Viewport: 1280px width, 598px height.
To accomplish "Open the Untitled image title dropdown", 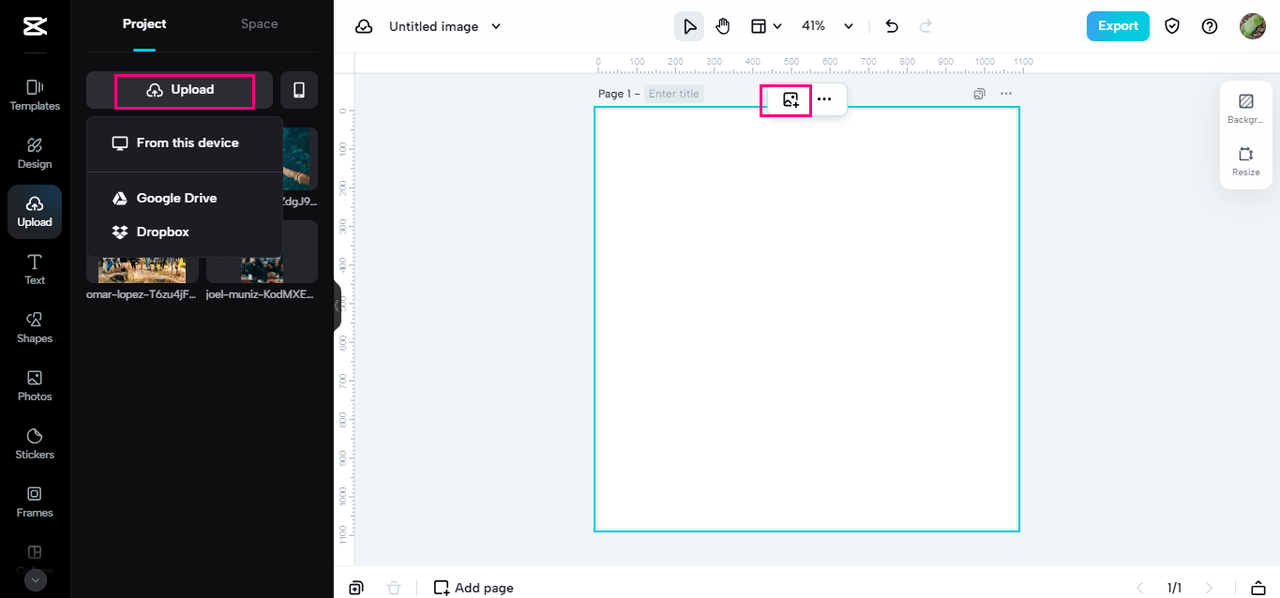I will [445, 26].
